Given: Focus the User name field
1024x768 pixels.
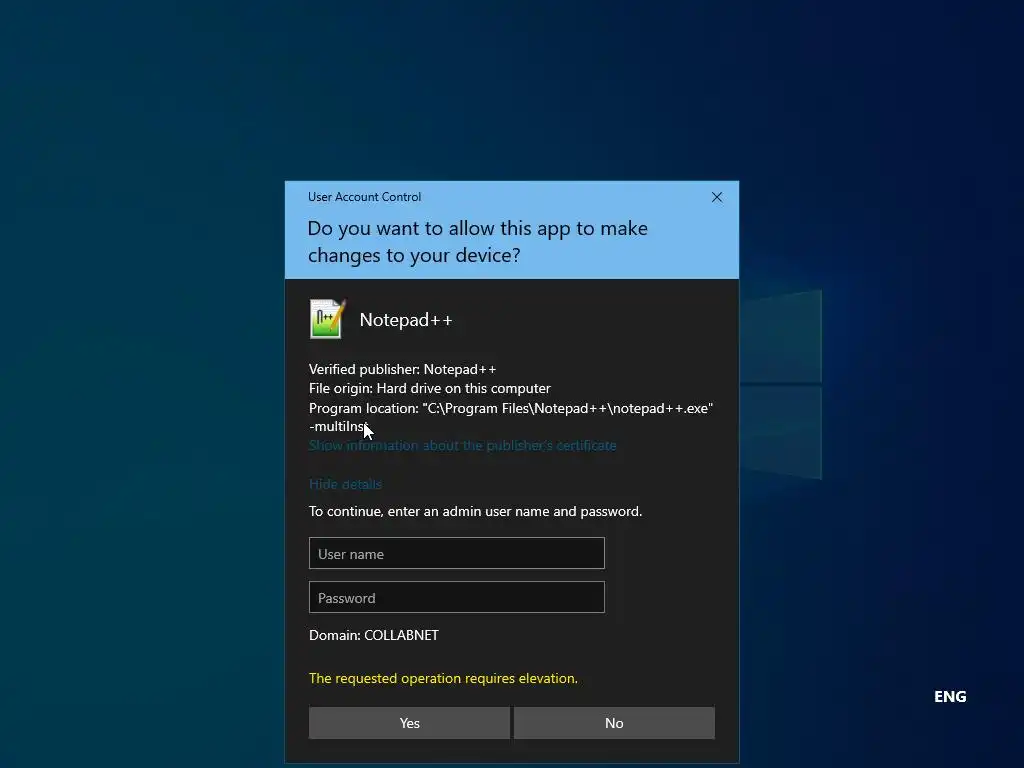Looking at the screenshot, I should 456,553.
